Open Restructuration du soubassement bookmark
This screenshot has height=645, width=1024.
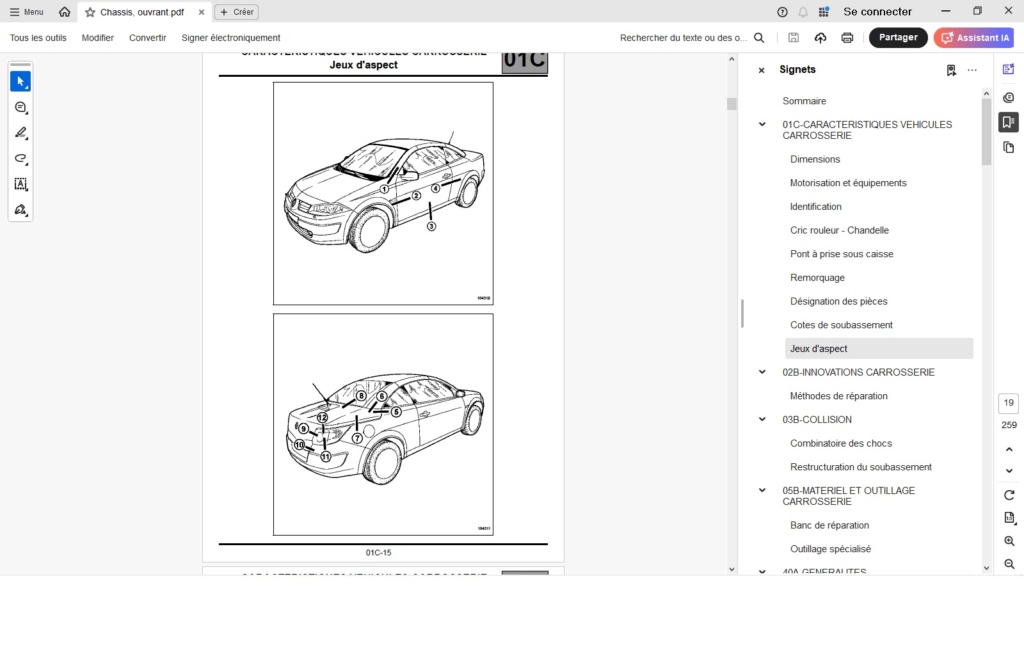[861, 467]
